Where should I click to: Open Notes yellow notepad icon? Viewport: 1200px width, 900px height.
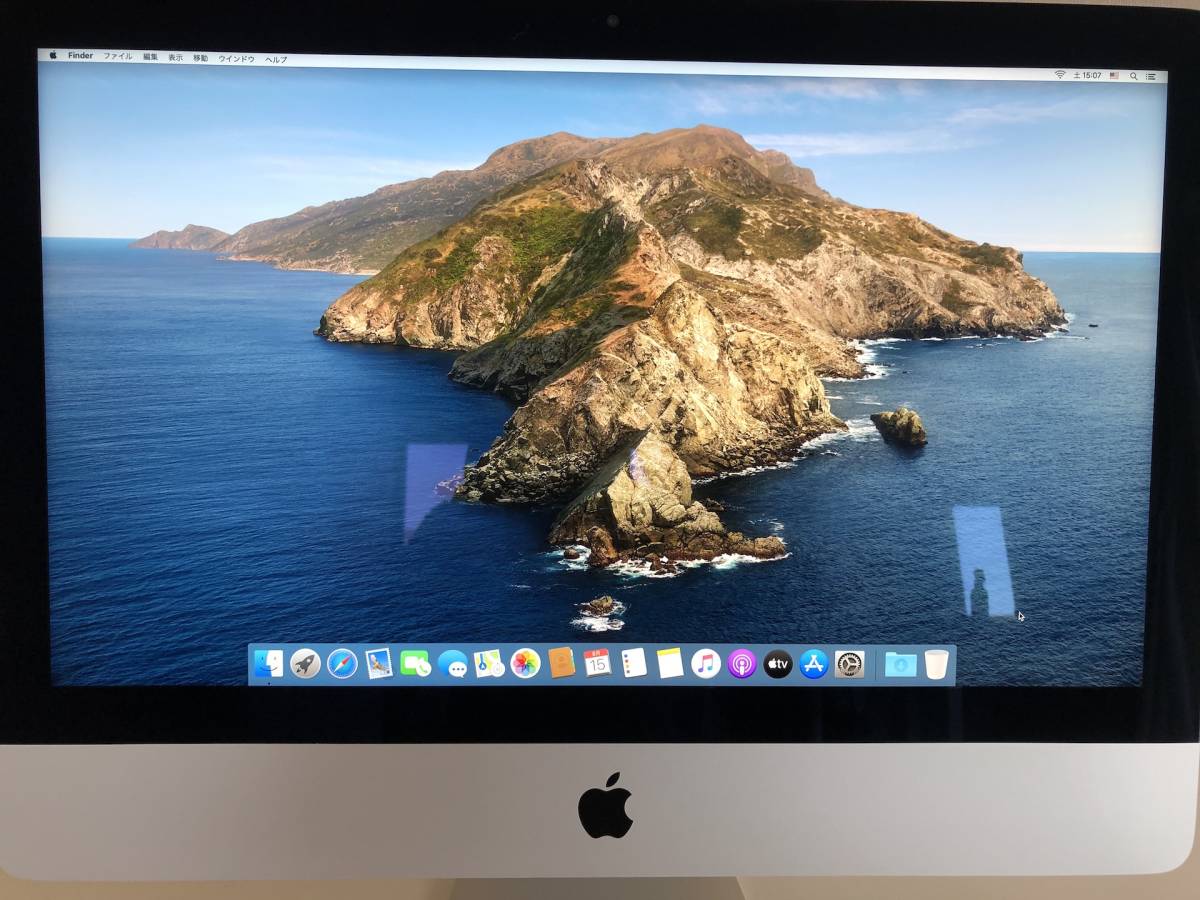[x=670, y=663]
